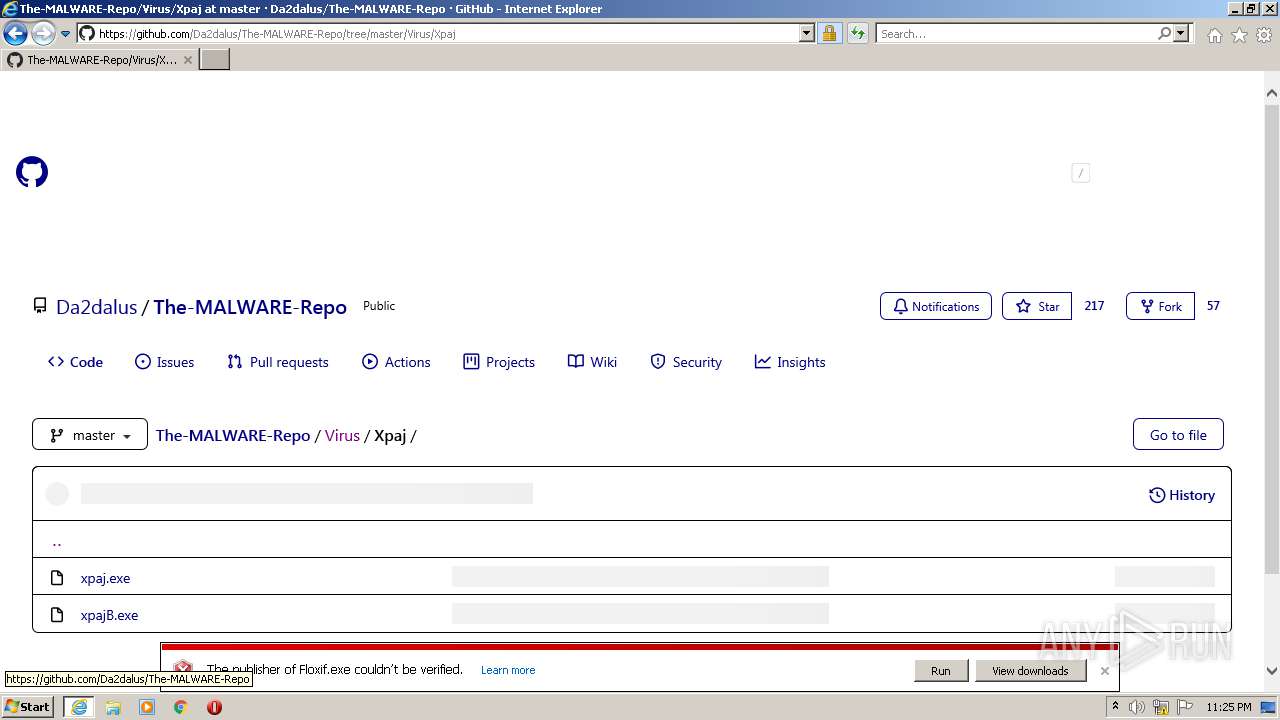
Task: Open the Security tab
Action: 686,362
